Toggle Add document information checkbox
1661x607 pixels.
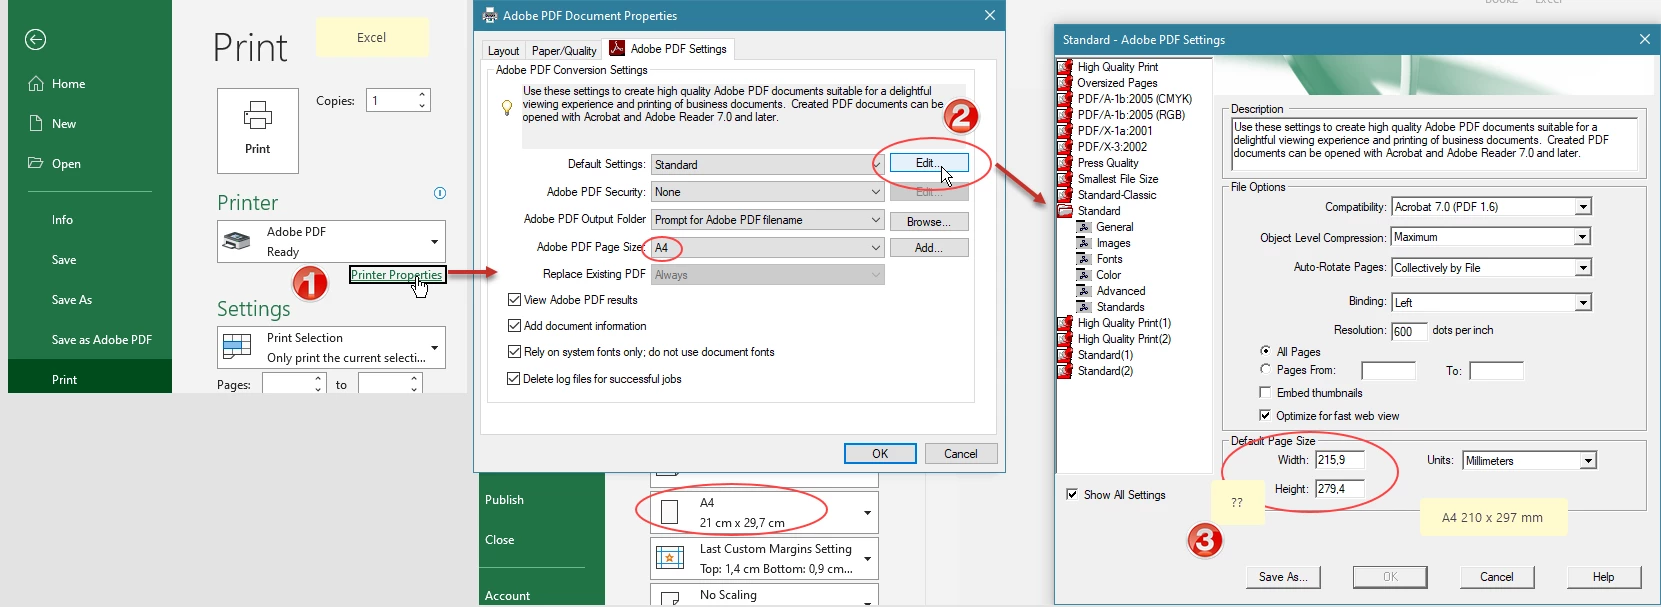[514, 326]
